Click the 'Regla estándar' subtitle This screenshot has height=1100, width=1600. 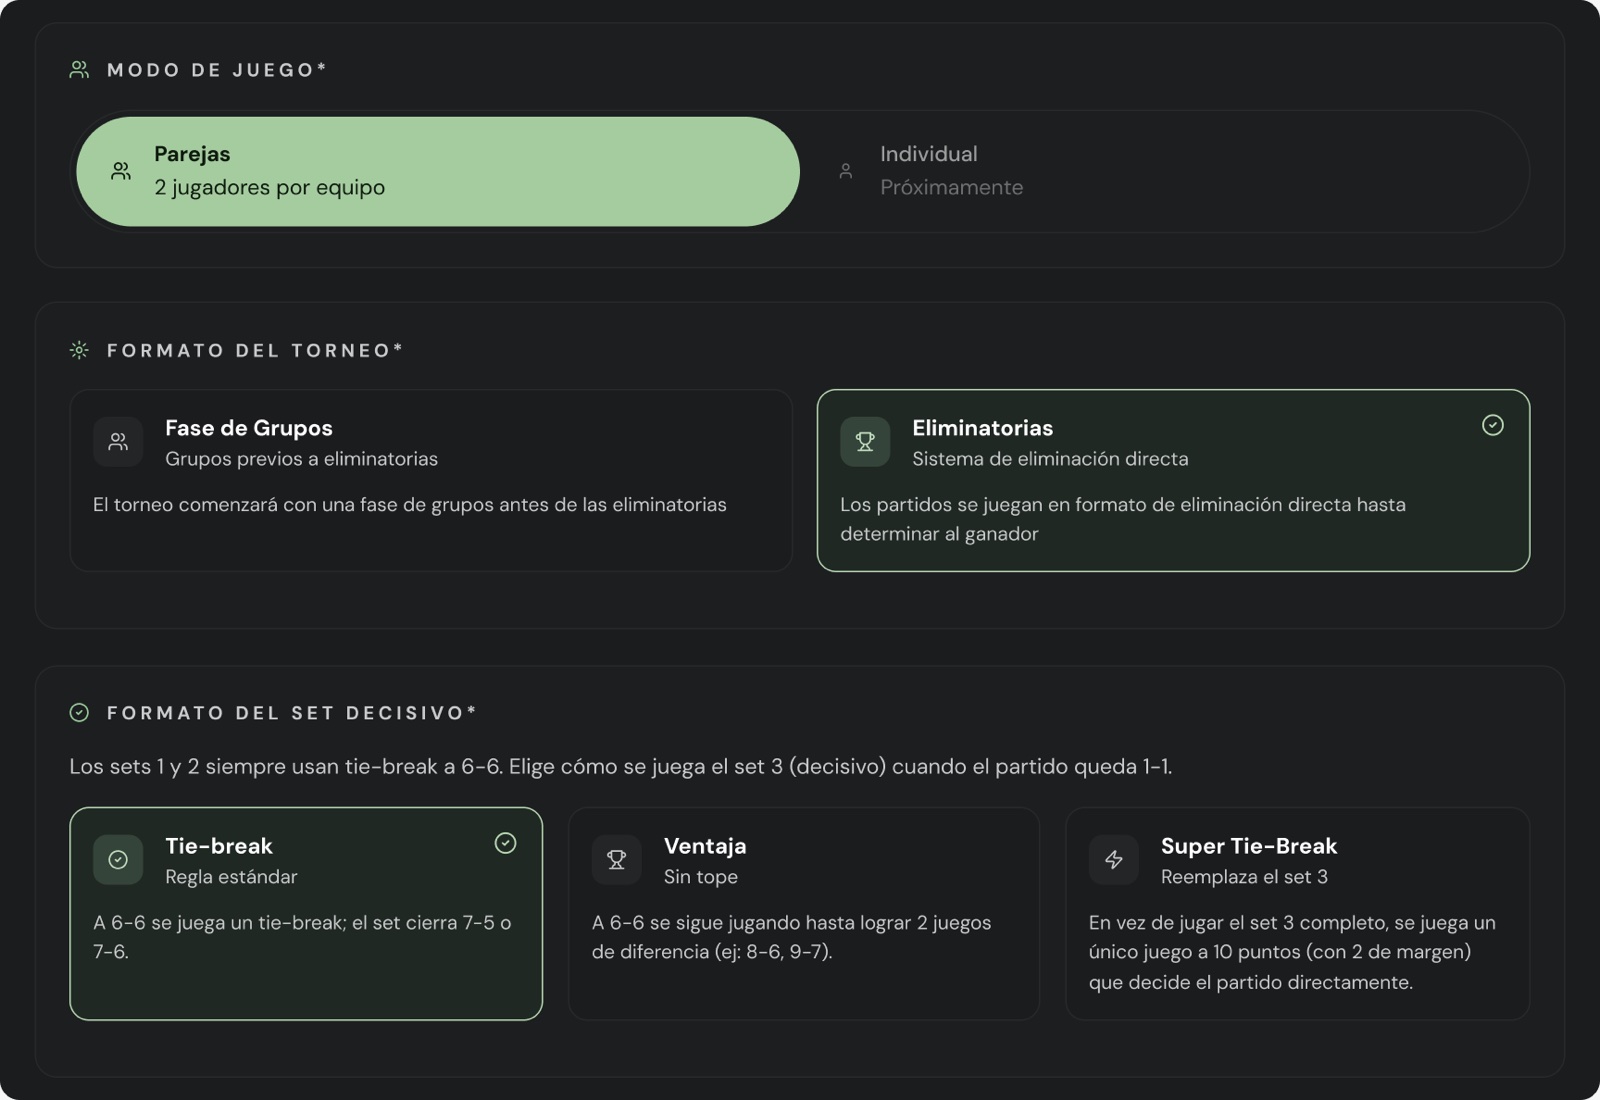tap(231, 877)
